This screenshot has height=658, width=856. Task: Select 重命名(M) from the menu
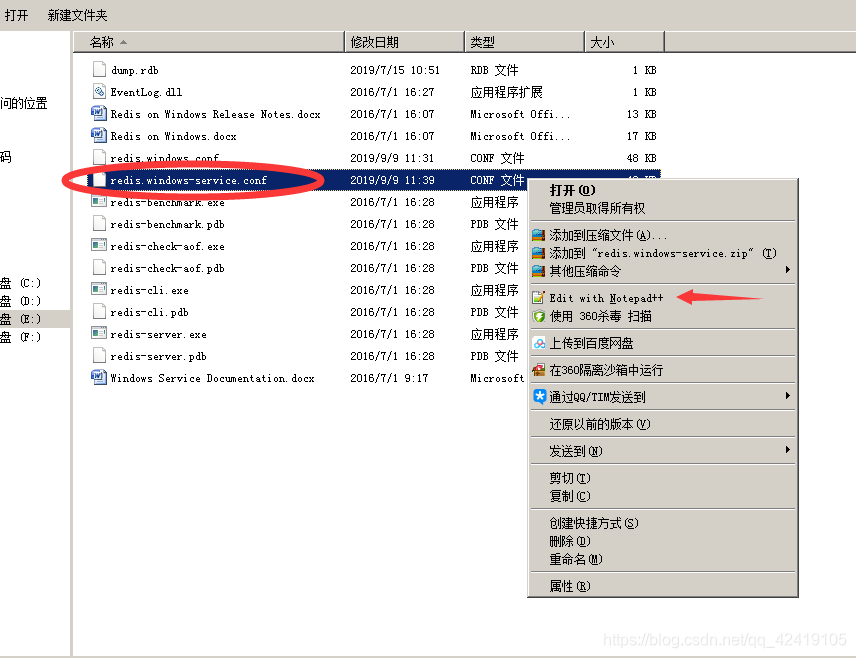pyautogui.click(x=663, y=559)
